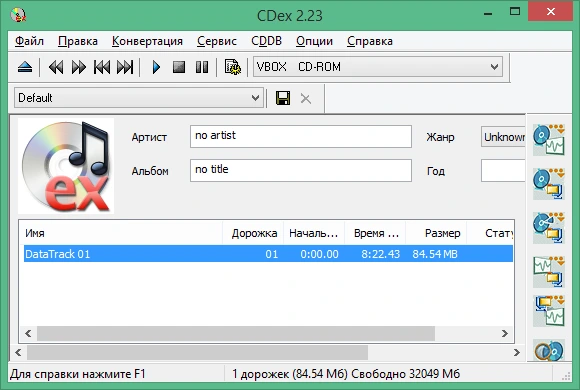Click window bottom scrollbar right arrow
Screen dimensions: 580x390
coord(517,353)
